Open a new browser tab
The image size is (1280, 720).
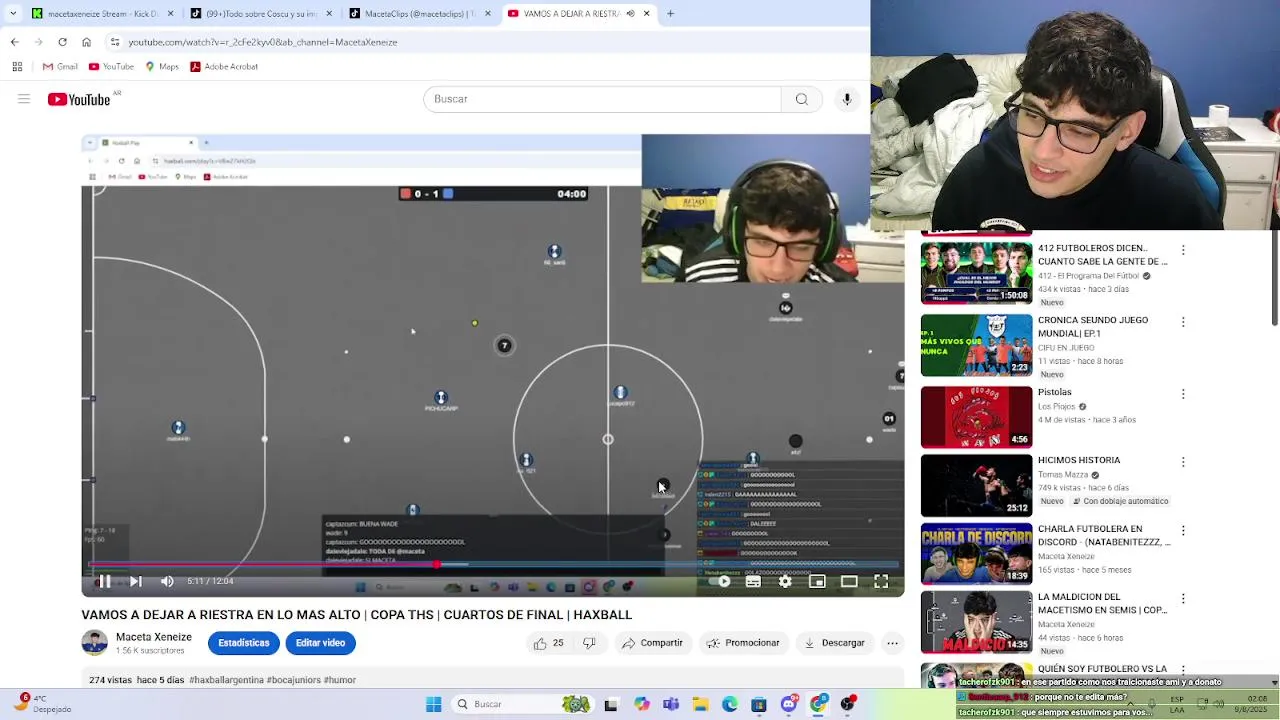(x=670, y=13)
